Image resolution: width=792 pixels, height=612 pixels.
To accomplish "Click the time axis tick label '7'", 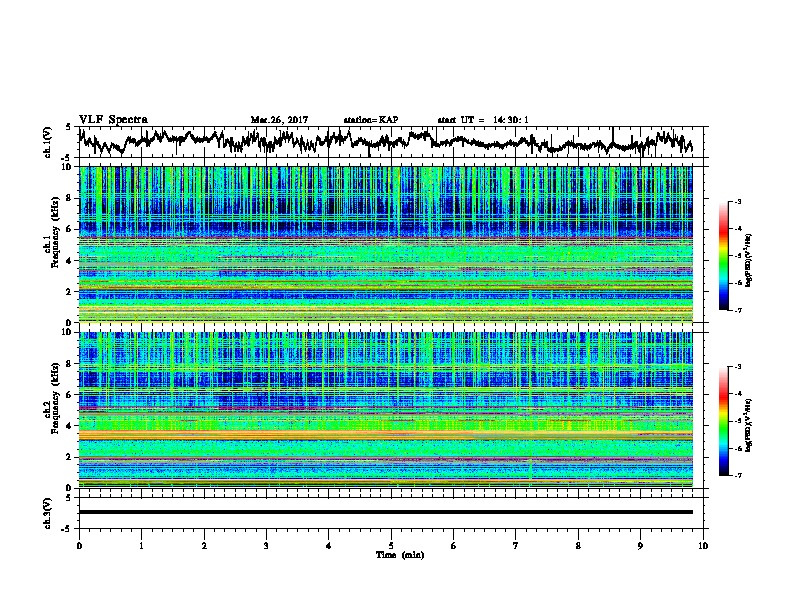I will click(516, 546).
